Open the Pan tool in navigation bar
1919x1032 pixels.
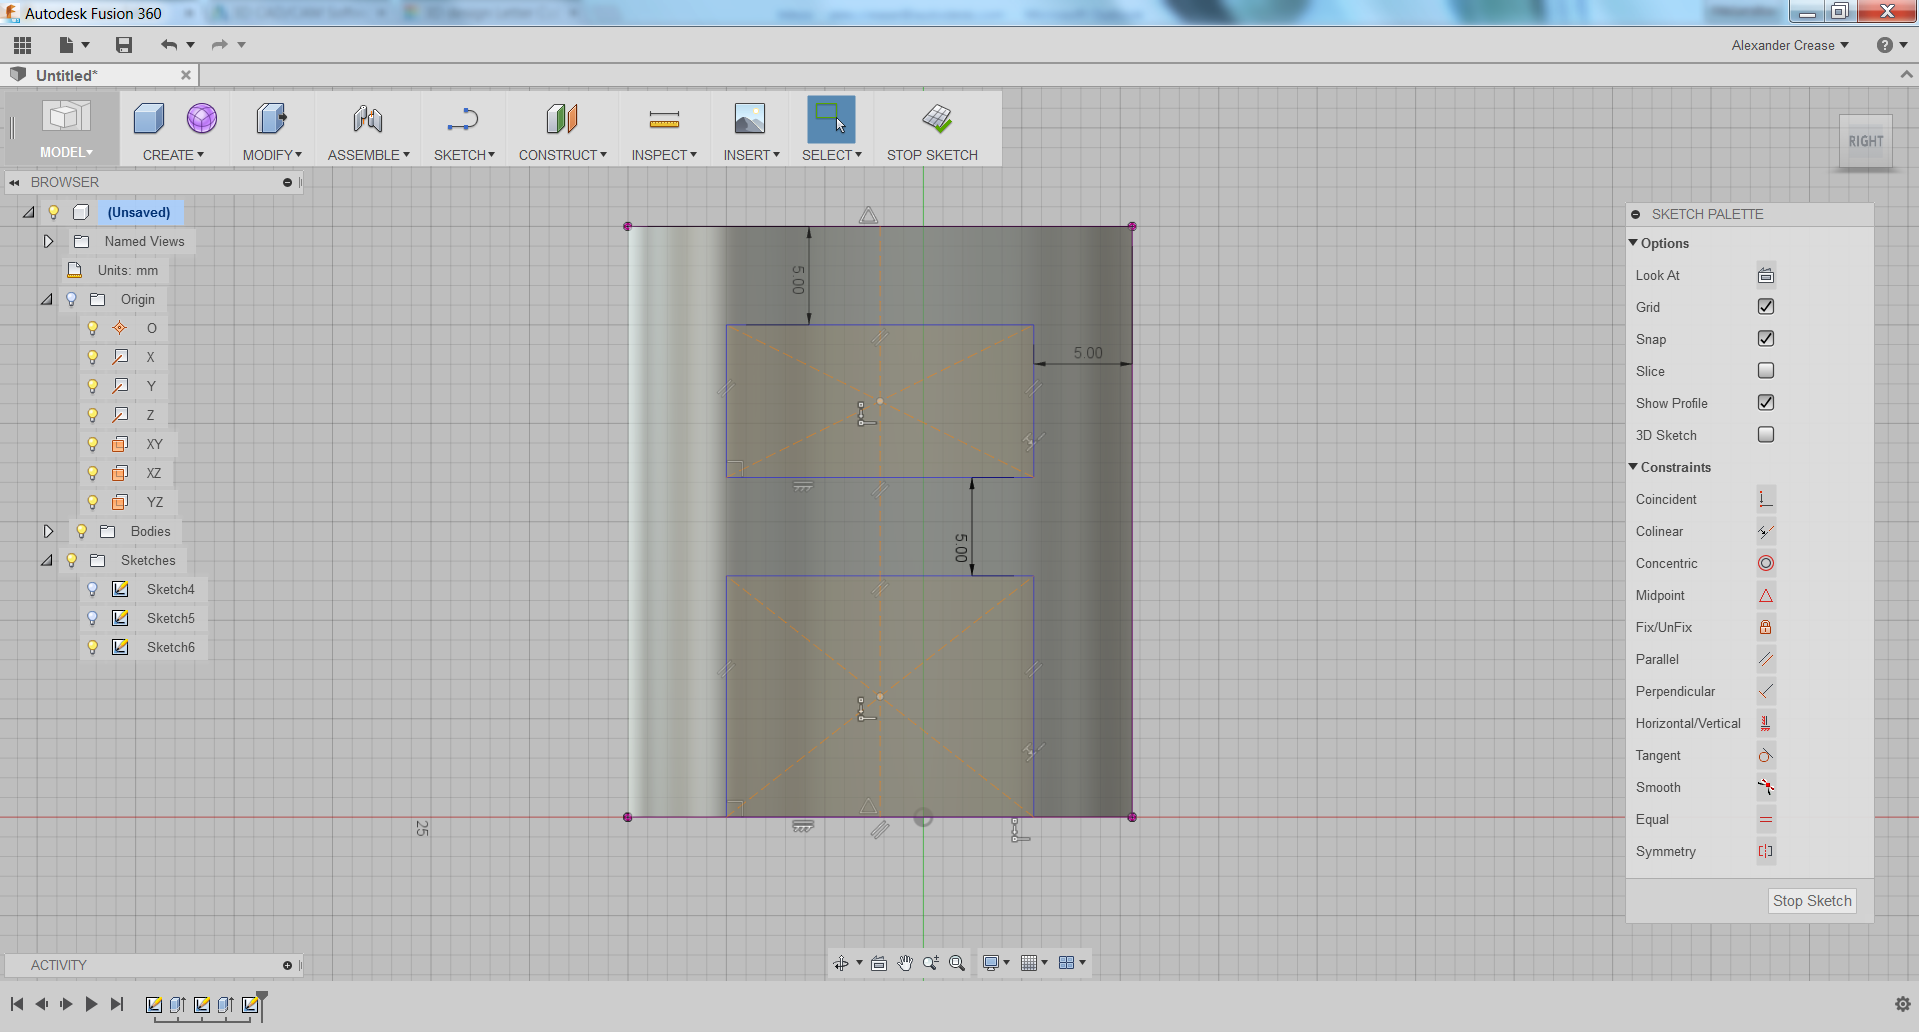tap(905, 963)
